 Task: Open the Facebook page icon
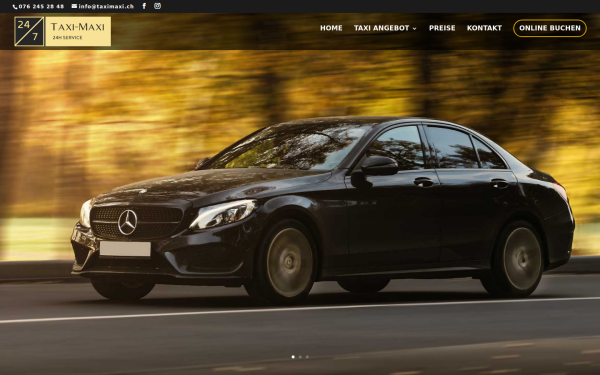click(144, 6)
